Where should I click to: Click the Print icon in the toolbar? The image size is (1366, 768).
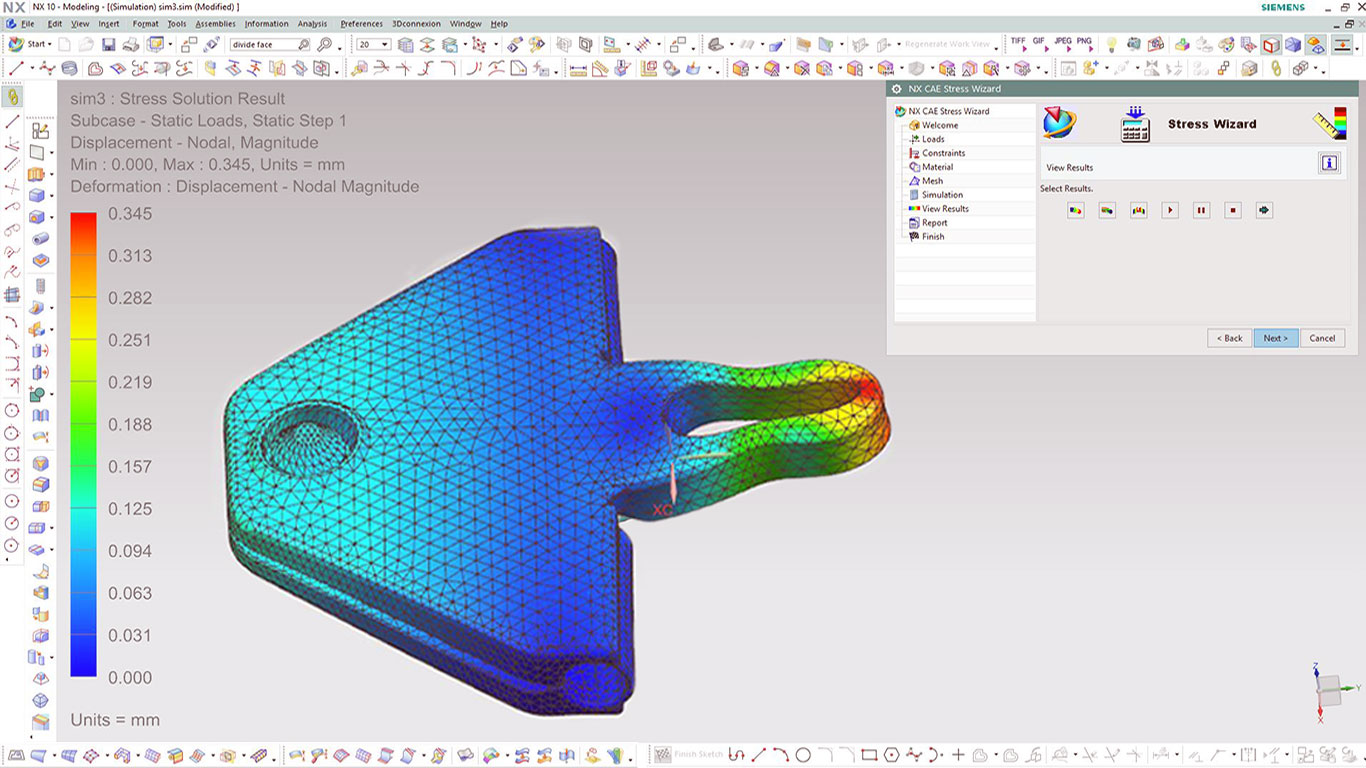(x=130, y=45)
